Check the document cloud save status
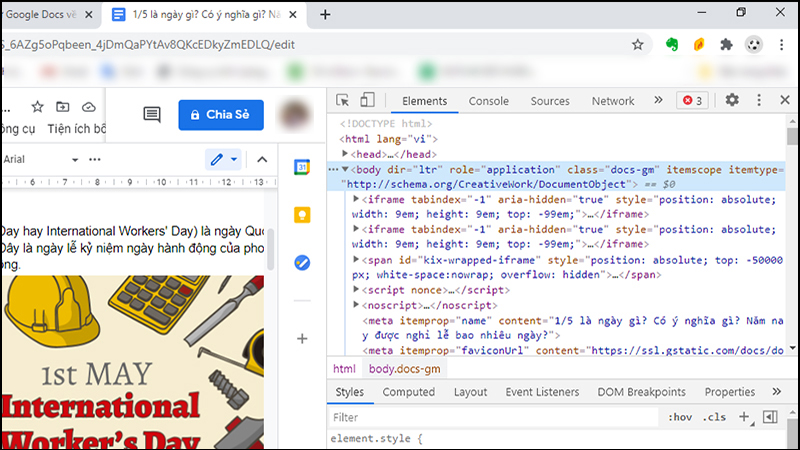 point(89,107)
